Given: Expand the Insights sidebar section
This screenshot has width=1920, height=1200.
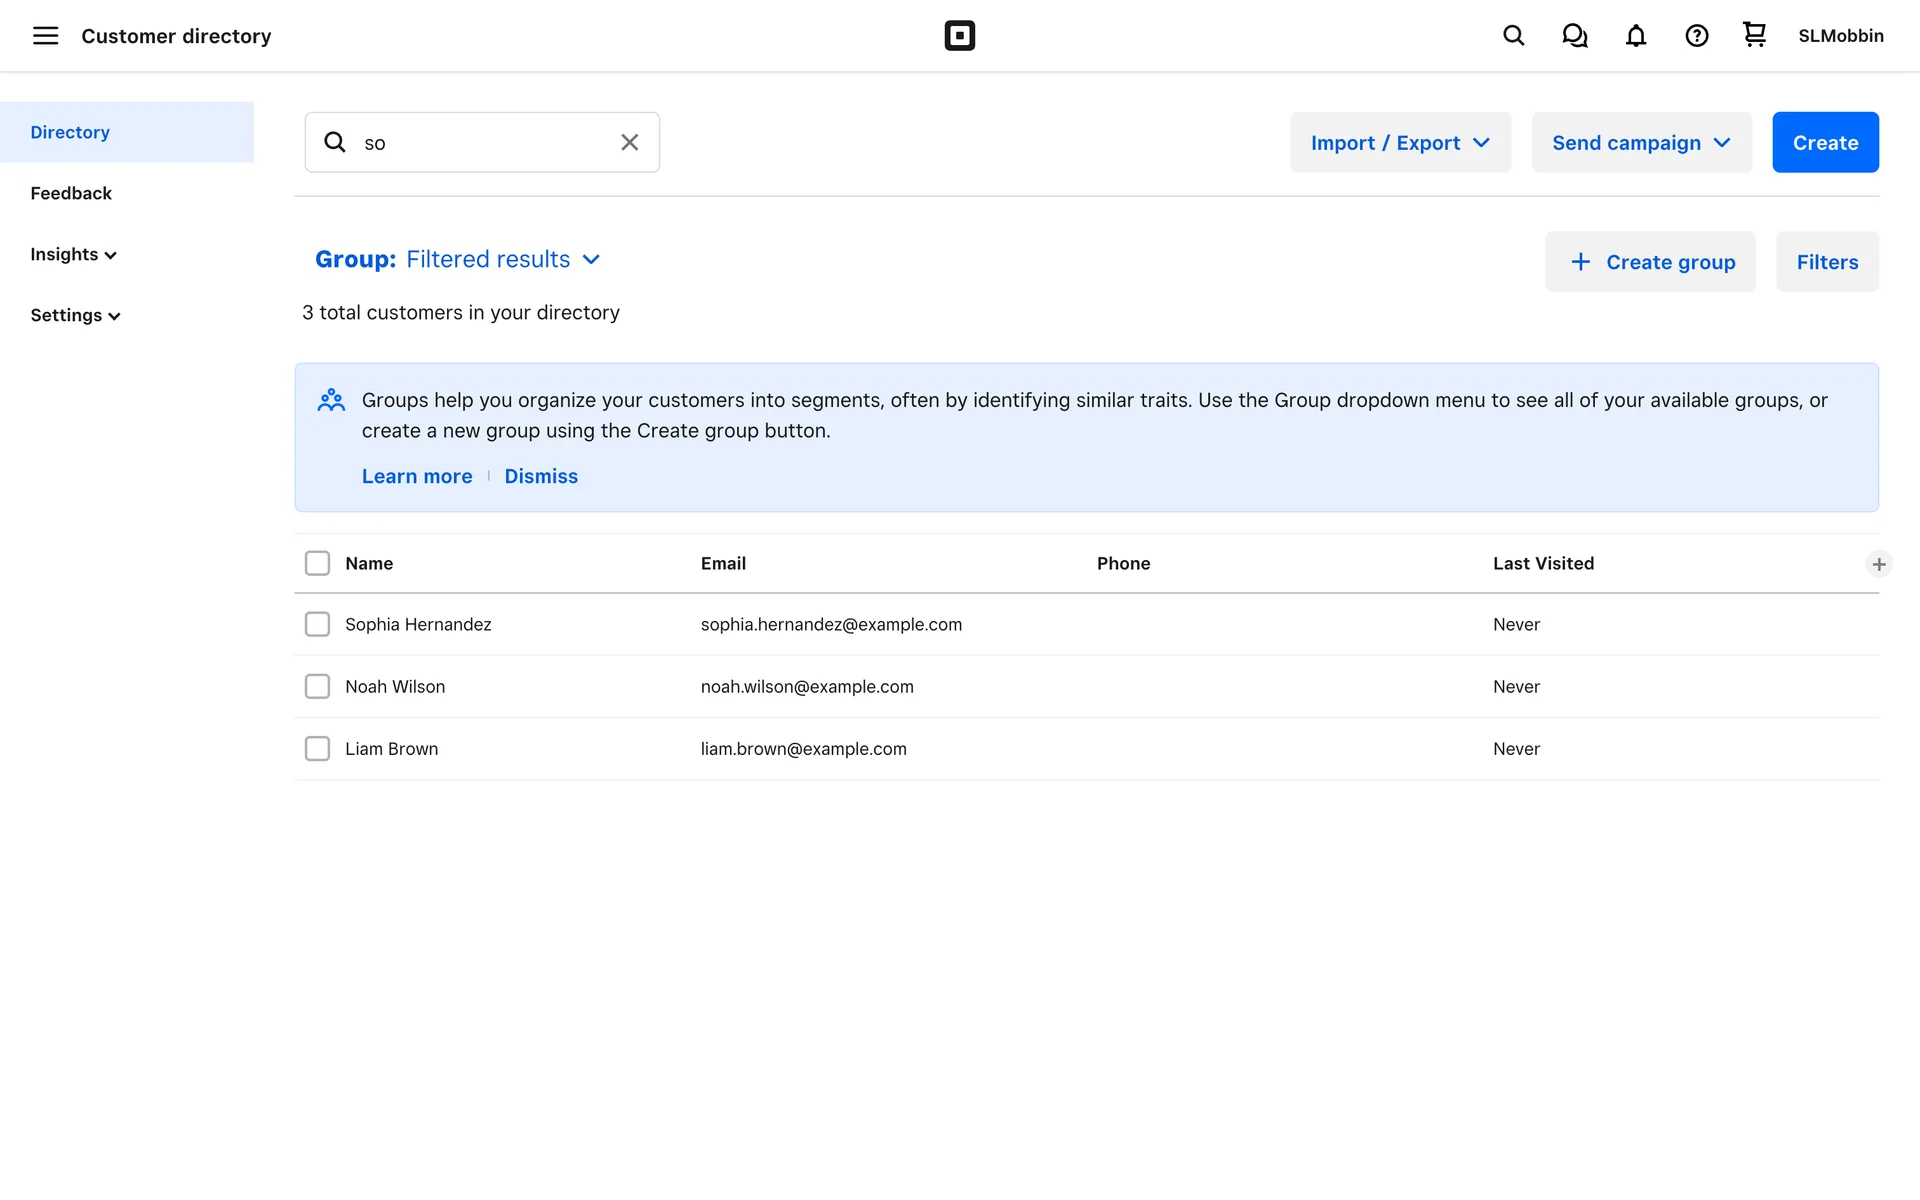Looking at the screenshot, I should click(73, 254).
